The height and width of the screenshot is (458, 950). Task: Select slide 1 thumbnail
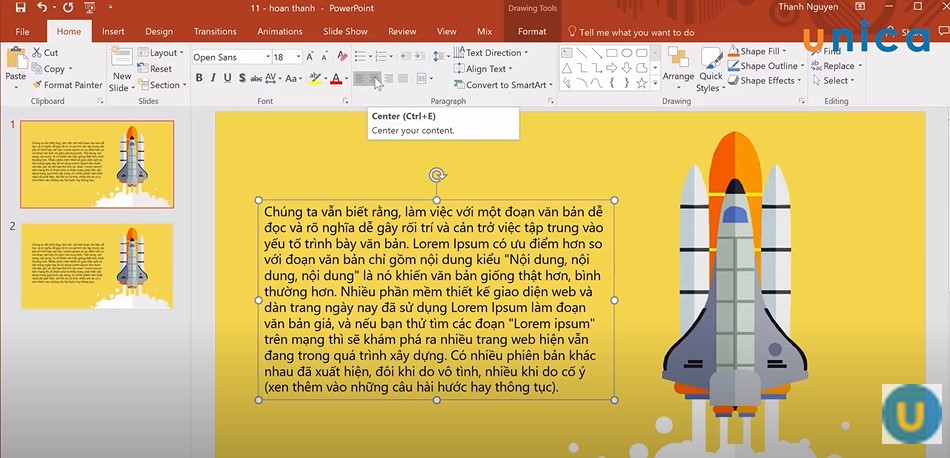(x=97, y=164)
